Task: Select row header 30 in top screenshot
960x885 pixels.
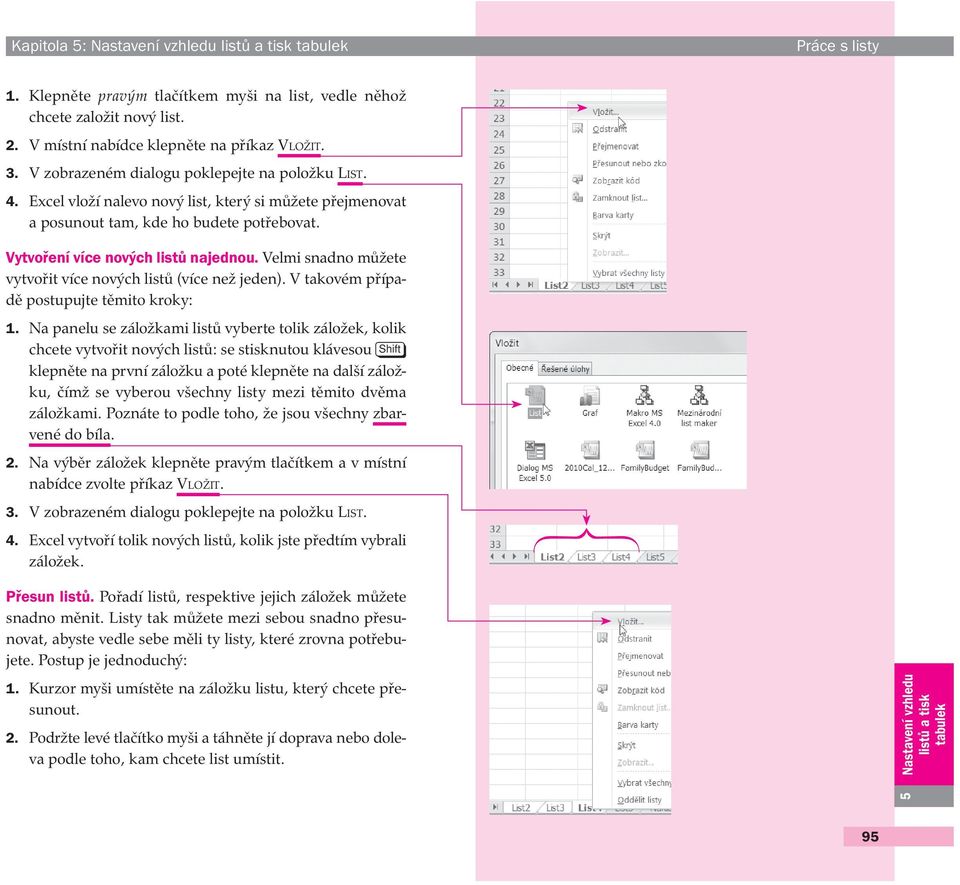Action: point(500,226)
